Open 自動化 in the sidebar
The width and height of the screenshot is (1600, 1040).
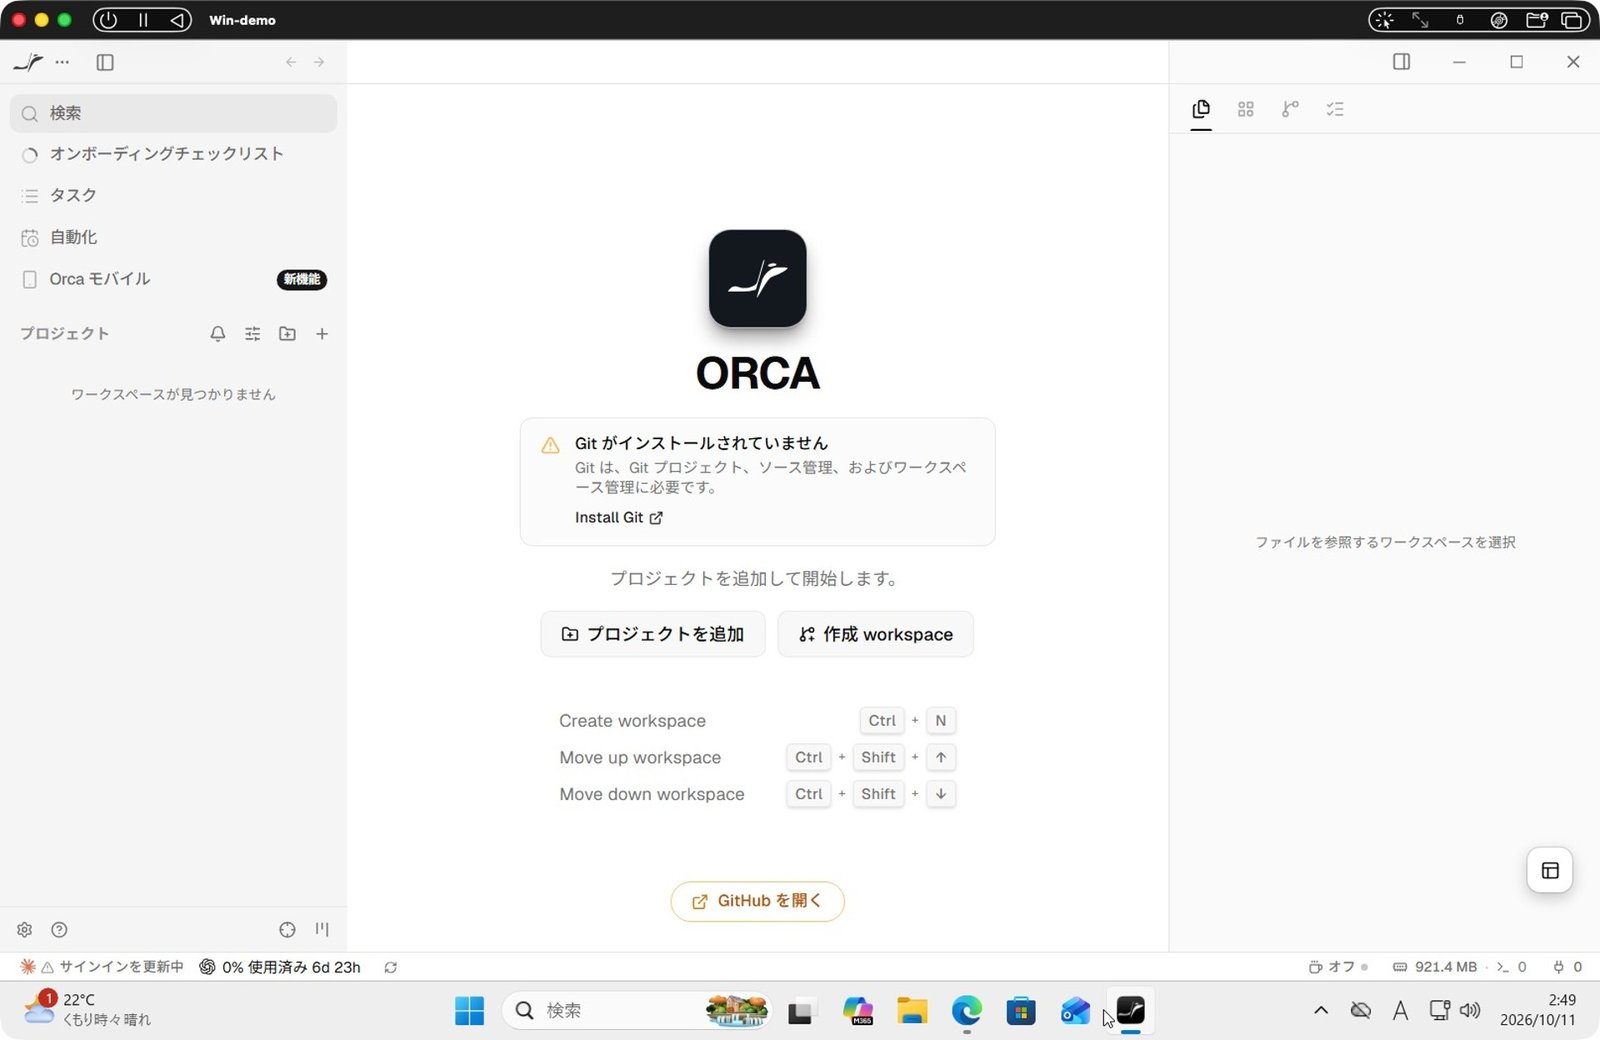pyautogui.click(x=173, y=237)
